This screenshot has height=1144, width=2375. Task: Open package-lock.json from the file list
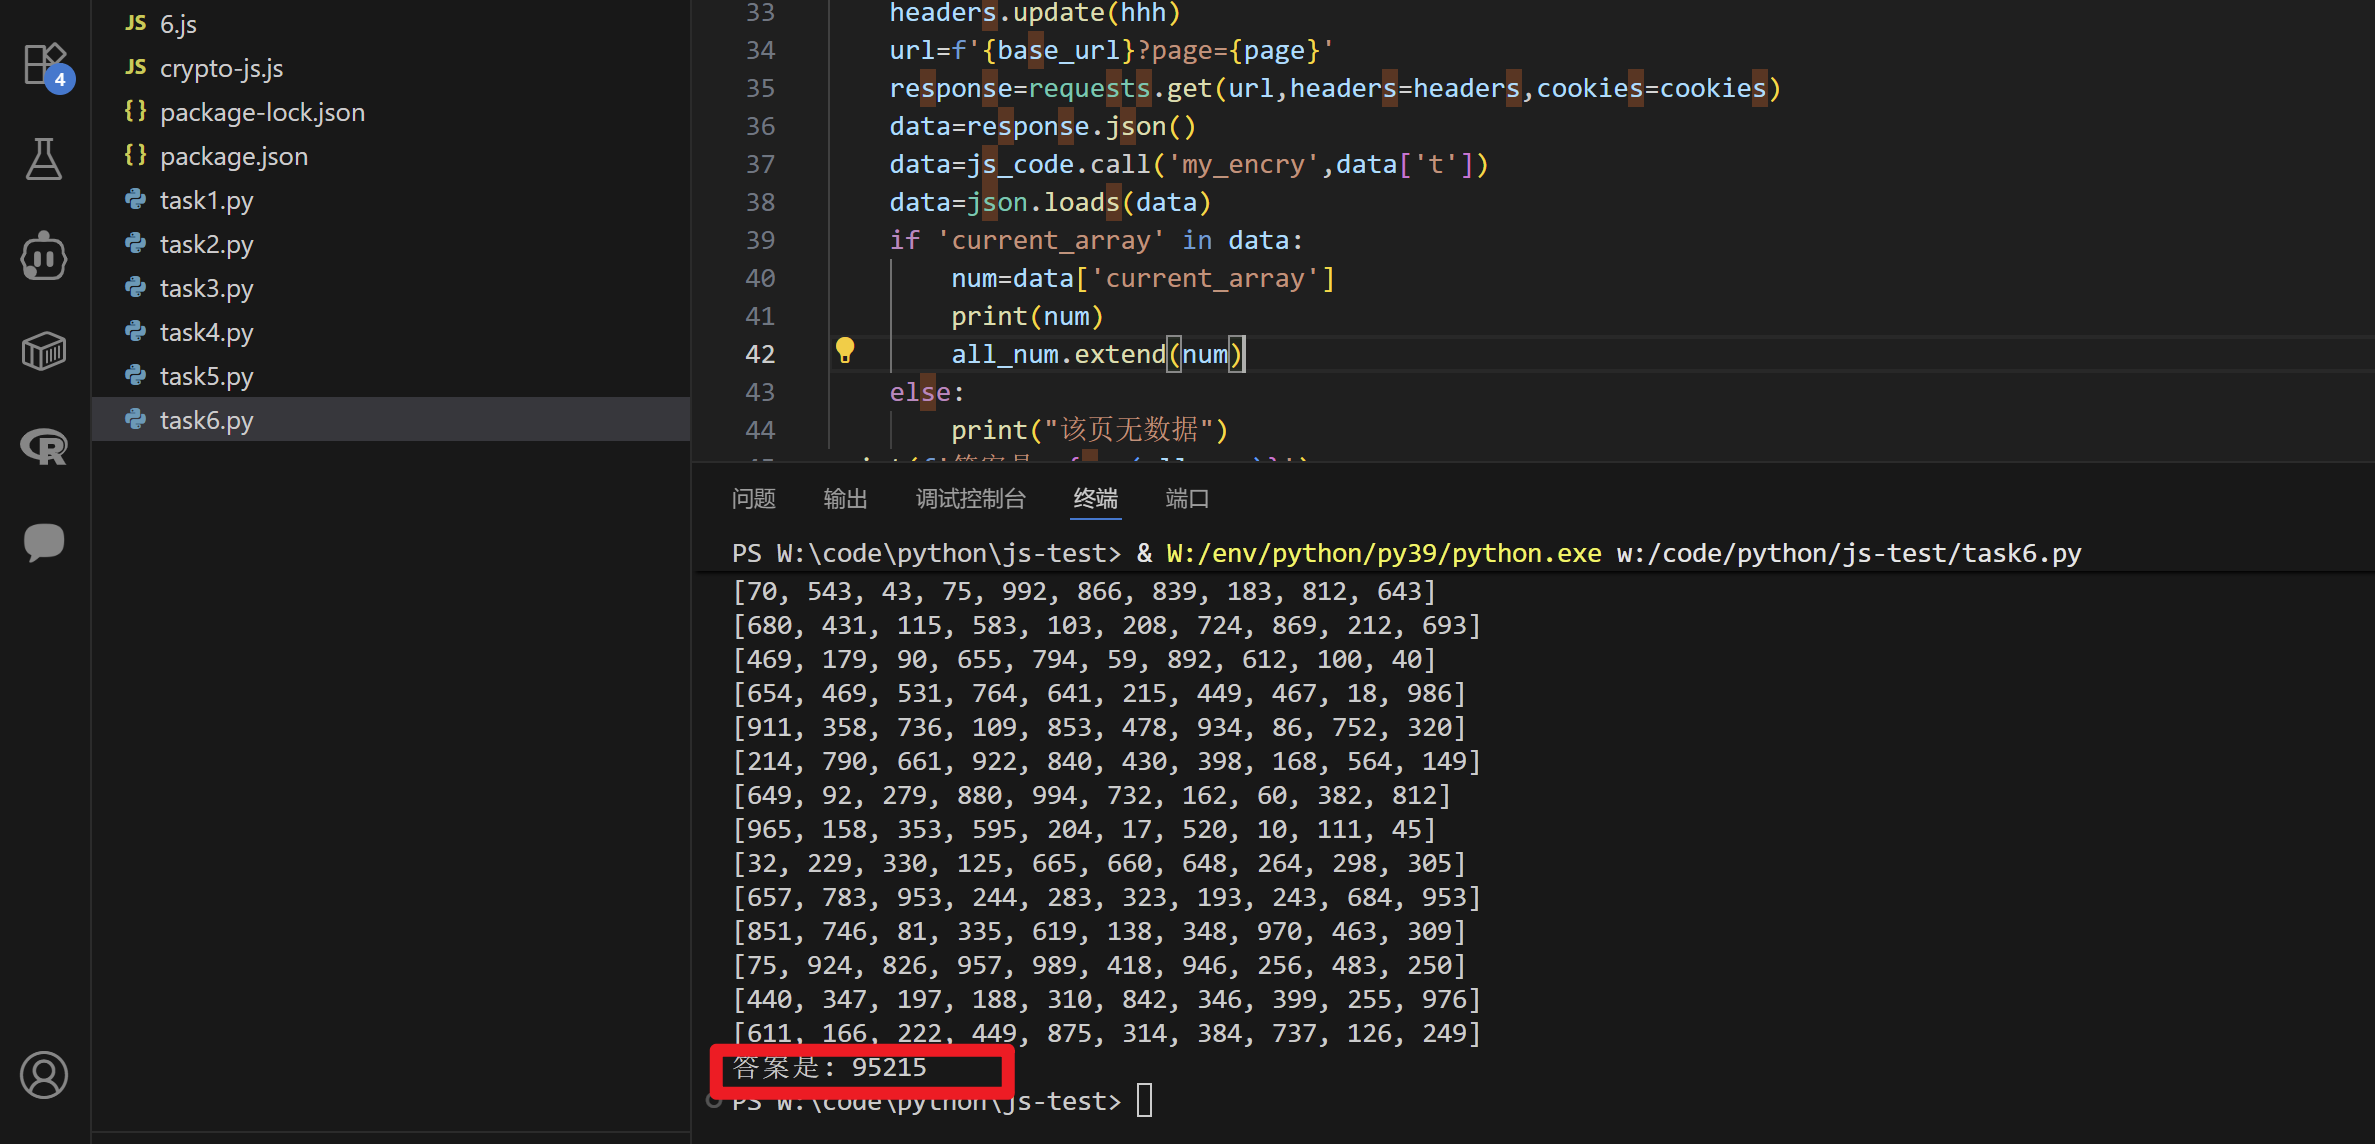[262, 112]
